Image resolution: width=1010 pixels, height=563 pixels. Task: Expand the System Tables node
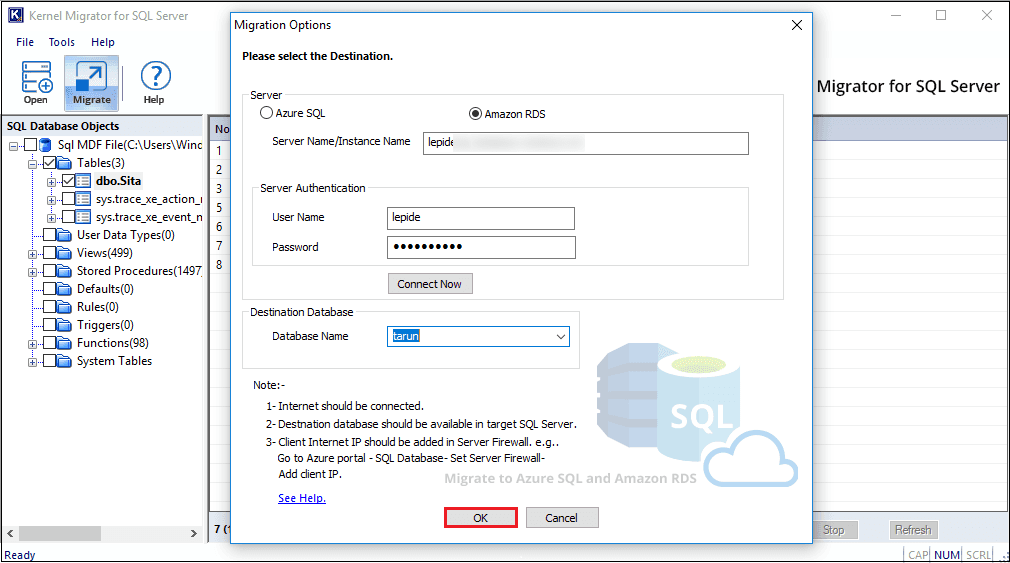tap(32, 363)
